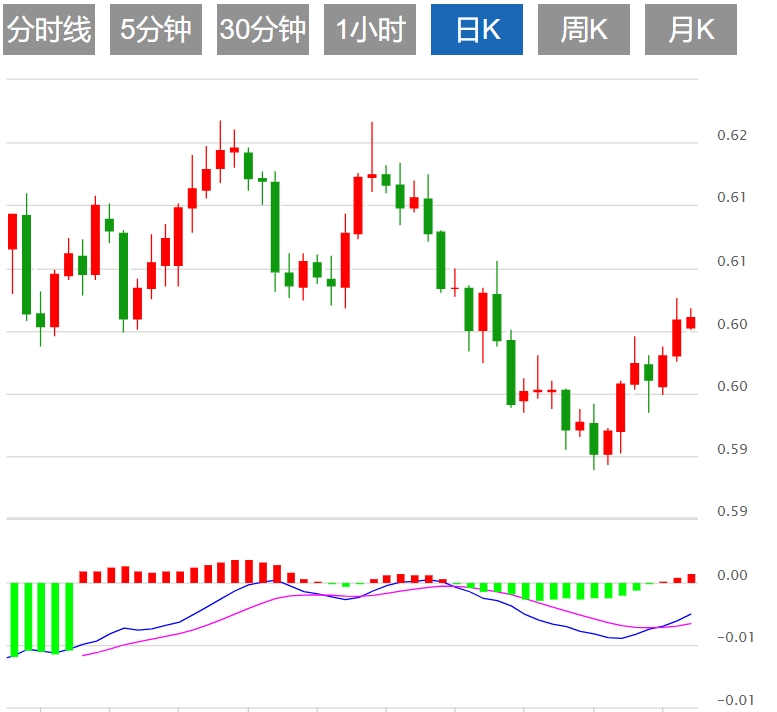The image size is (777, 712).
Task: Click the -0.01 MACD axis label at bottom
Action: (735, 700)
